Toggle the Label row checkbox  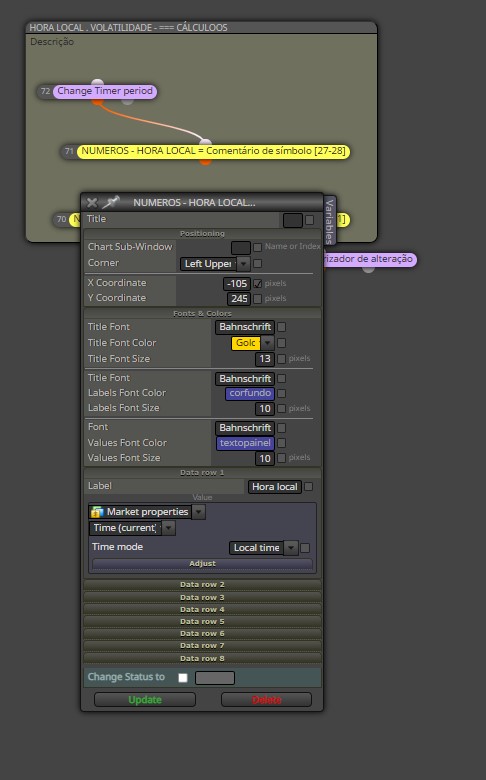pyautogui.click(x=308, y=487)
